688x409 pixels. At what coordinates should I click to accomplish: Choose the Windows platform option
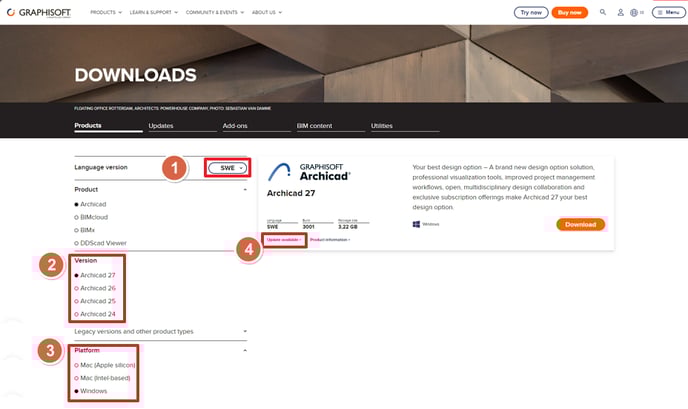pyautogui.click(x=91, y=391)
